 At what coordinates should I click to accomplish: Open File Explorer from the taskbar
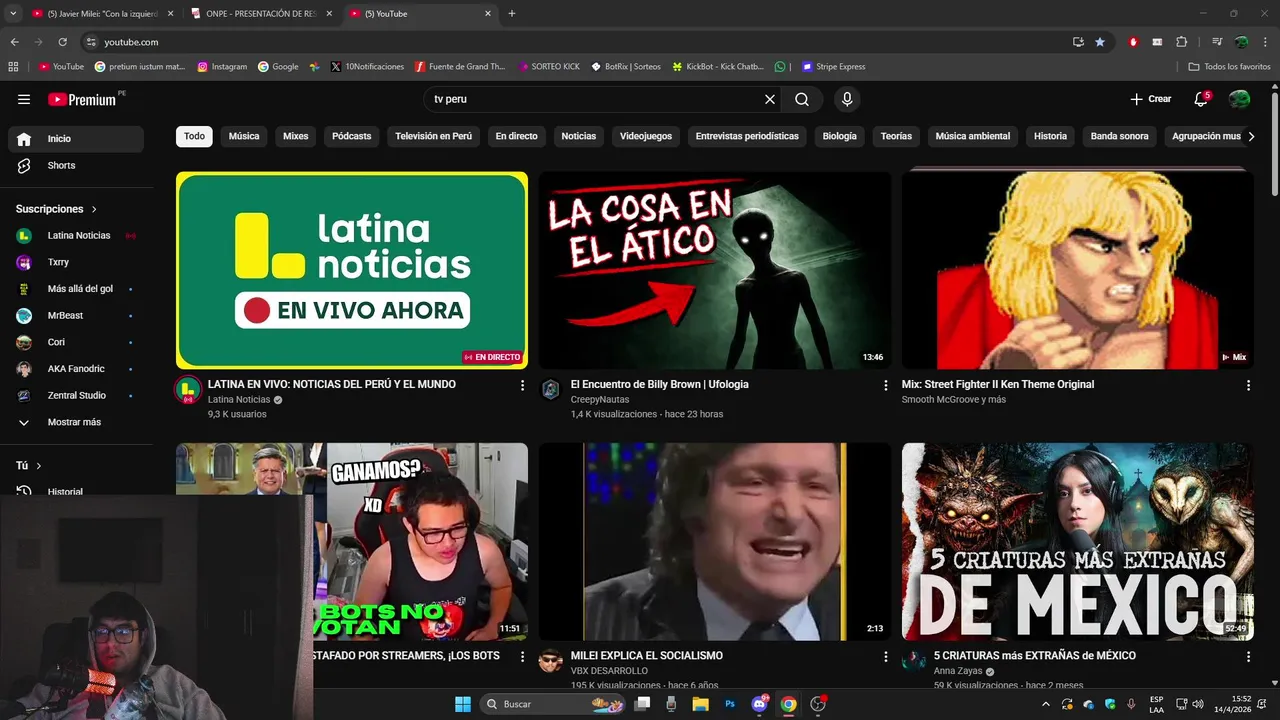pos(701,704)
